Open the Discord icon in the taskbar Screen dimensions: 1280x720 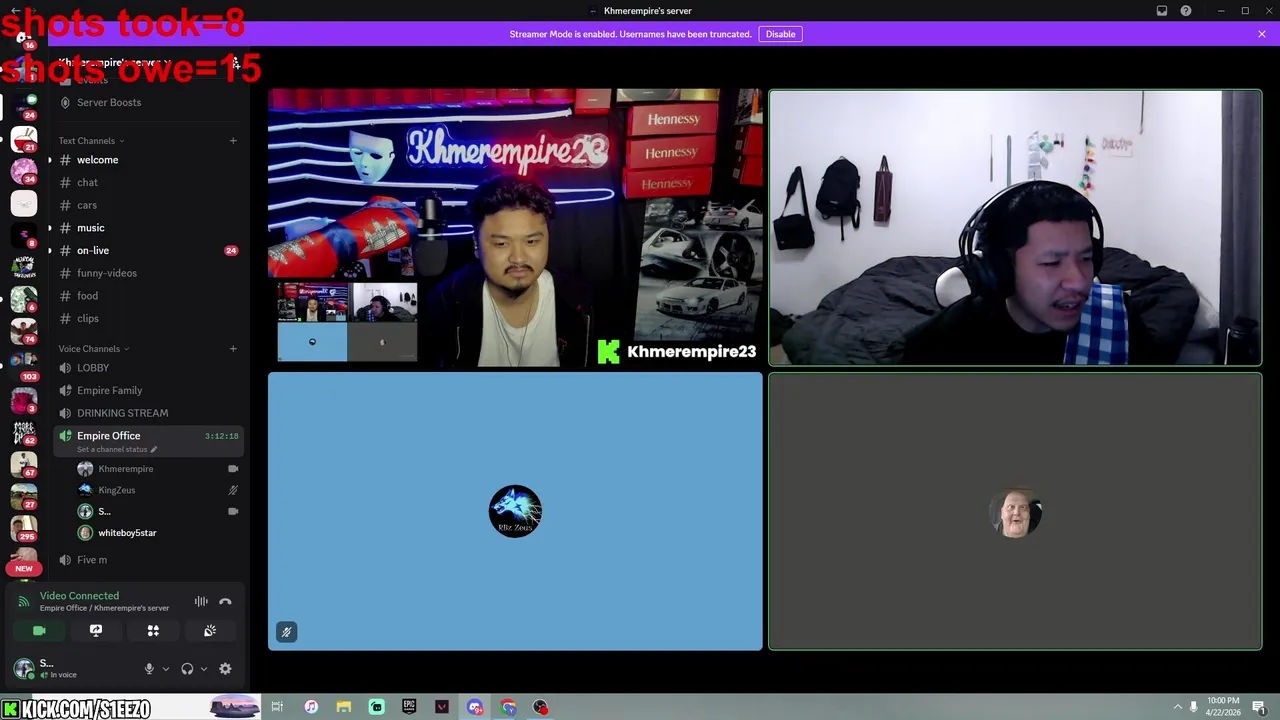tap(475, 707)
